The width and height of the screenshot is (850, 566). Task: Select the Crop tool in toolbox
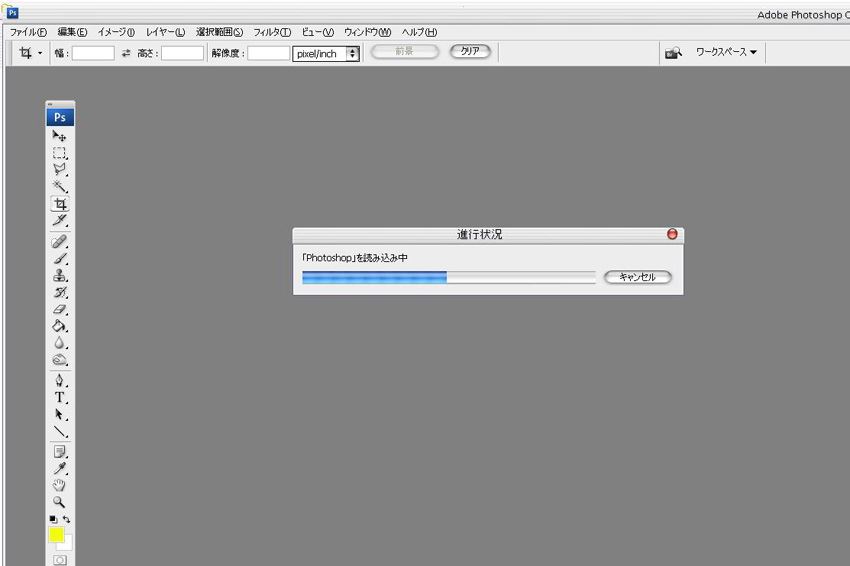[60, 204]
